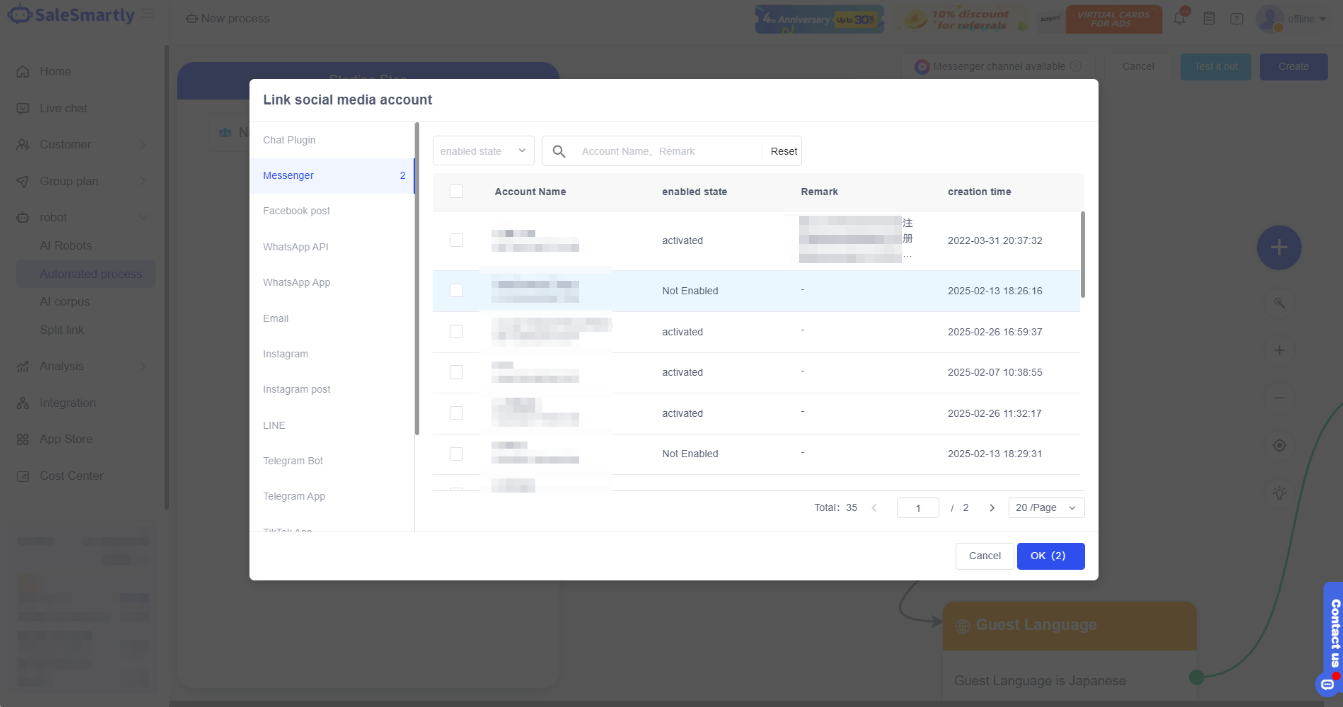Click the table's vertical scrollbar
The height and width of the screenshot is (707, 1343).
1083,254
